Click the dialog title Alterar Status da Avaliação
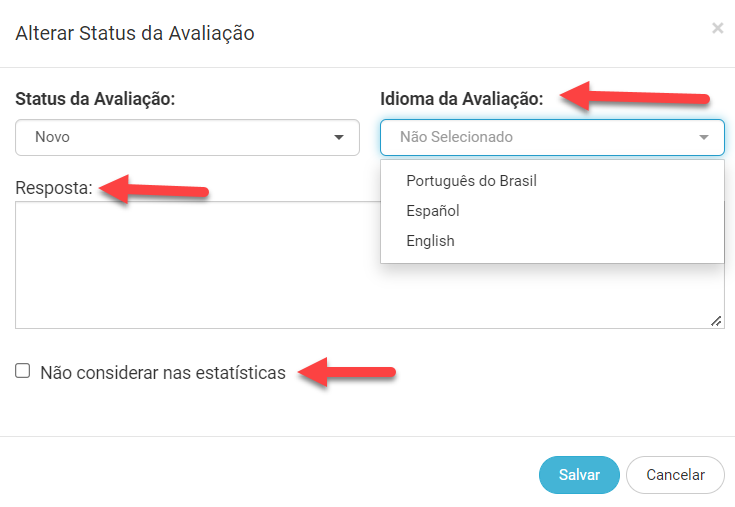Viewport: 735px width, 507px height. tap(135, 33)
